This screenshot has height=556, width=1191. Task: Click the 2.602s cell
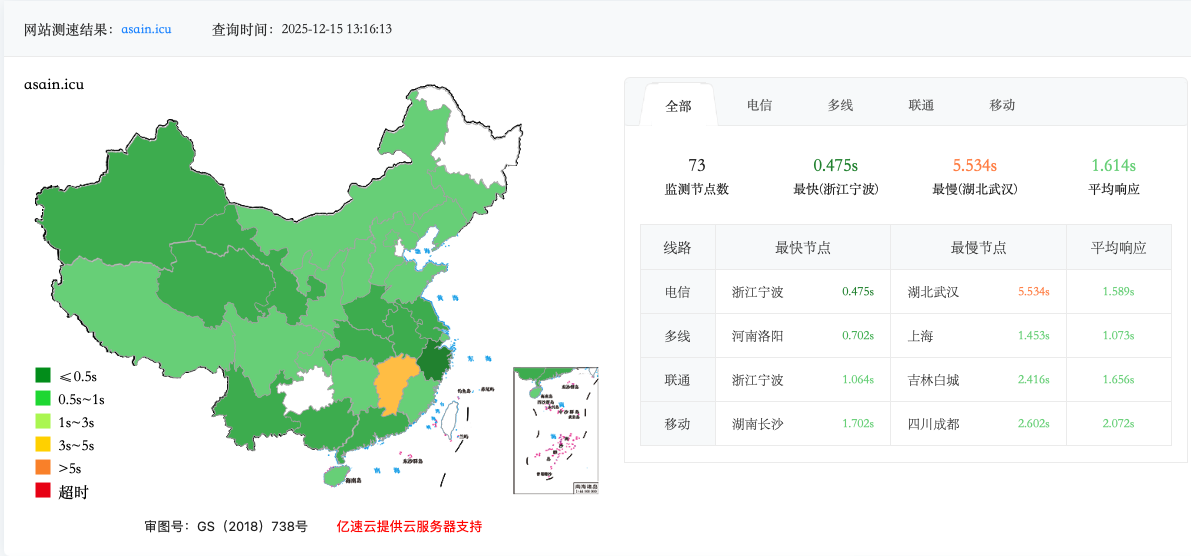1034,424
